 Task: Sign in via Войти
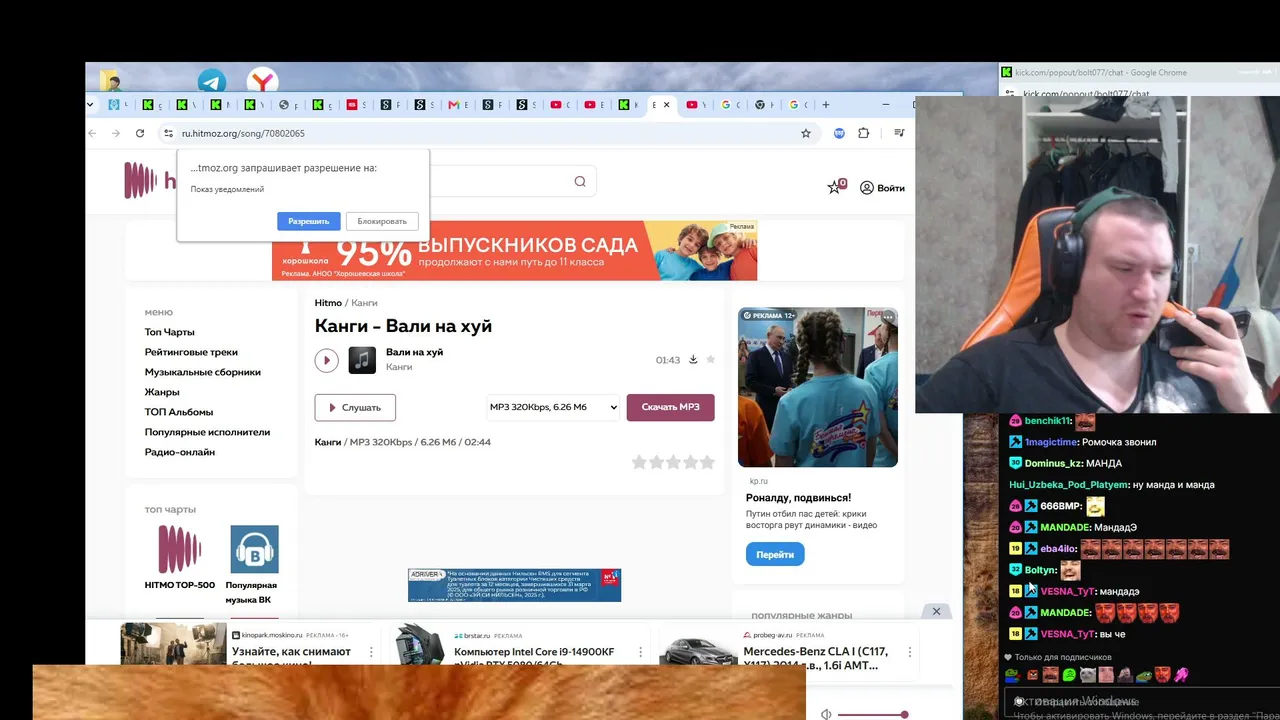(x=882, y=188)
